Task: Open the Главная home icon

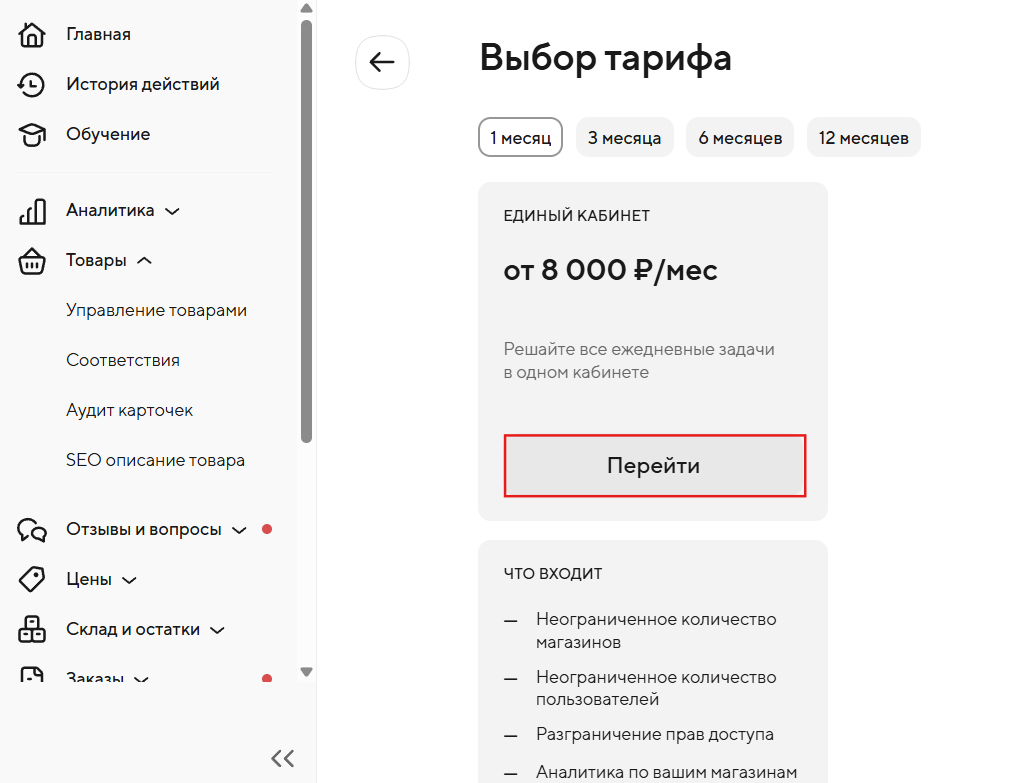Action: point(31,35)
